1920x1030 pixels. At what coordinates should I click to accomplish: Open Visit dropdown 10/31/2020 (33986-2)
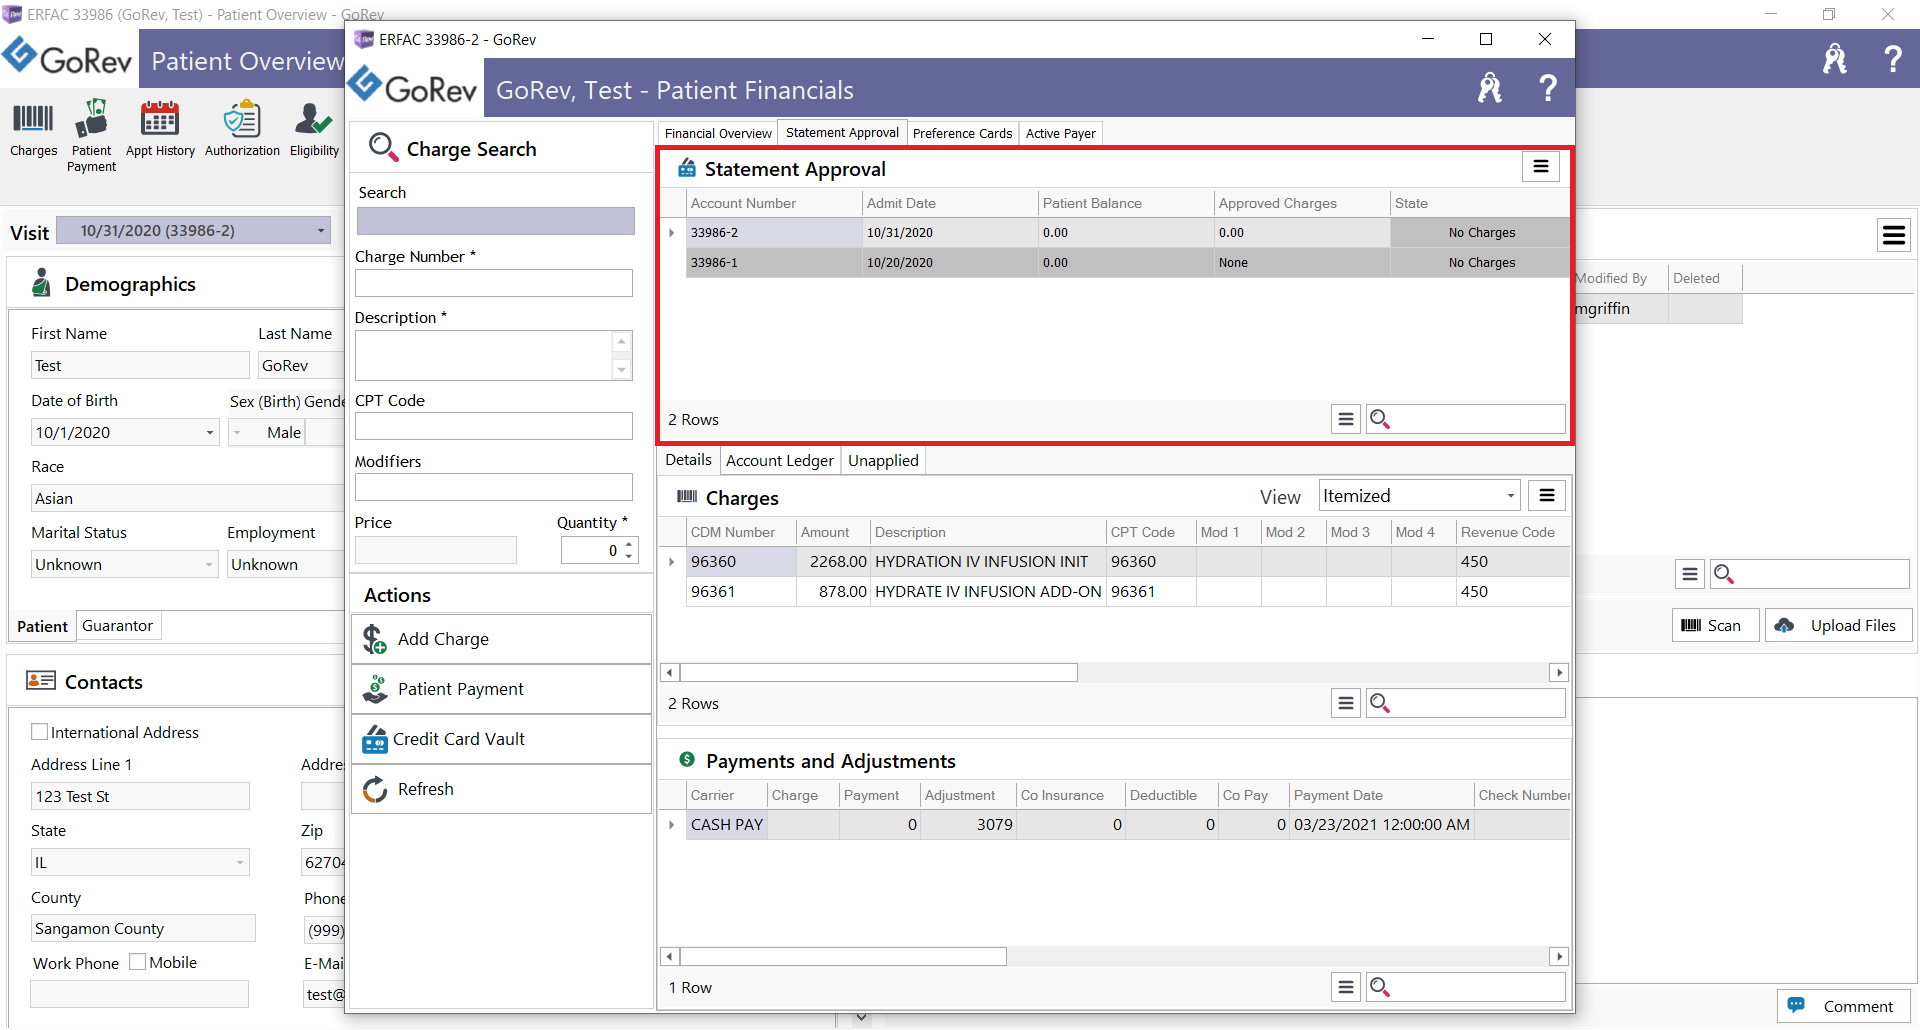pos(193,230)
